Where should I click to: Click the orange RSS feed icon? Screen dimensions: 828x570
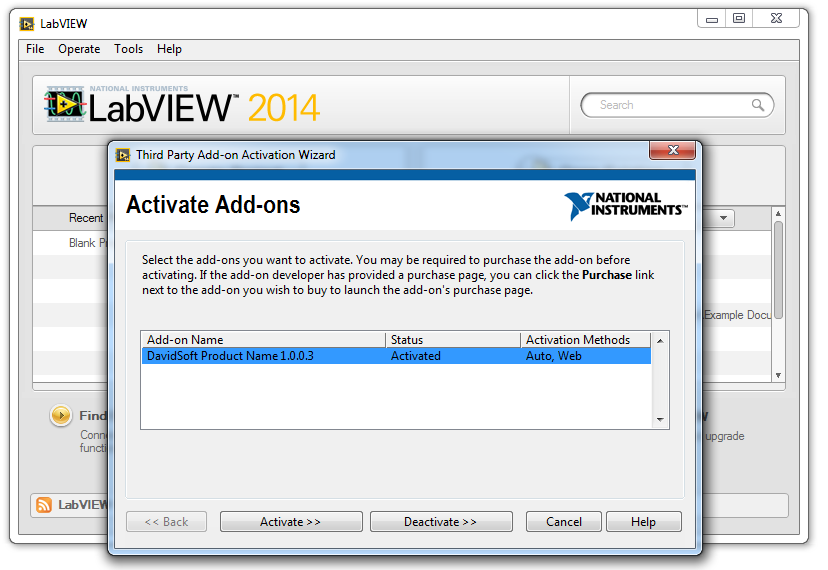(x=44, y=505)
